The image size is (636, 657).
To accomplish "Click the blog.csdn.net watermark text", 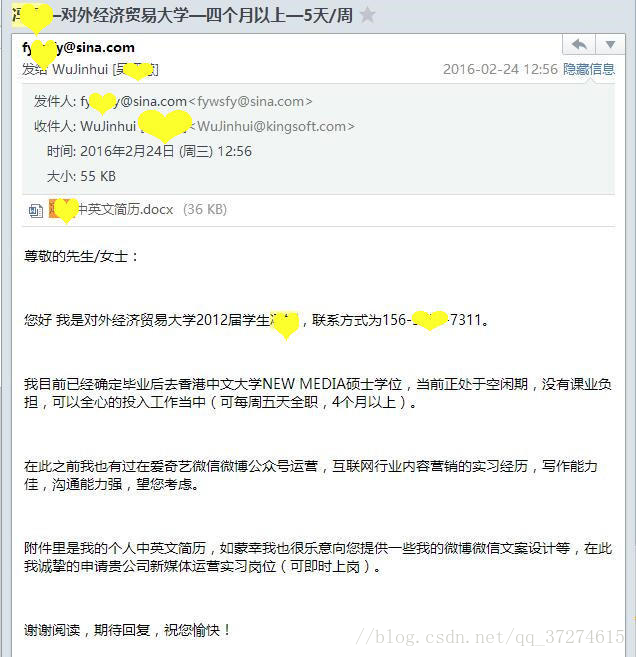I will (x=490, y=638).
